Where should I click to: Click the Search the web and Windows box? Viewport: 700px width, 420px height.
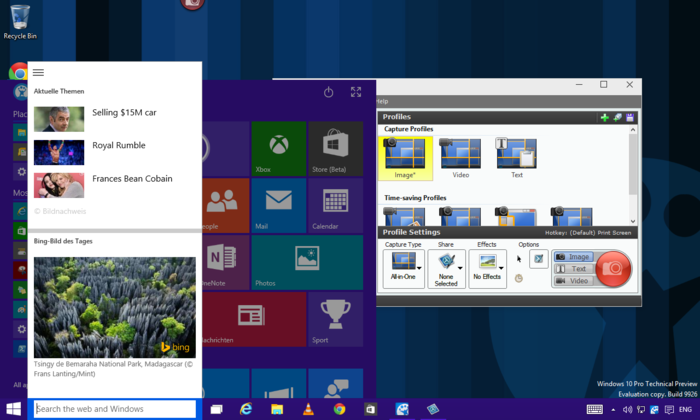click(115, 409)
